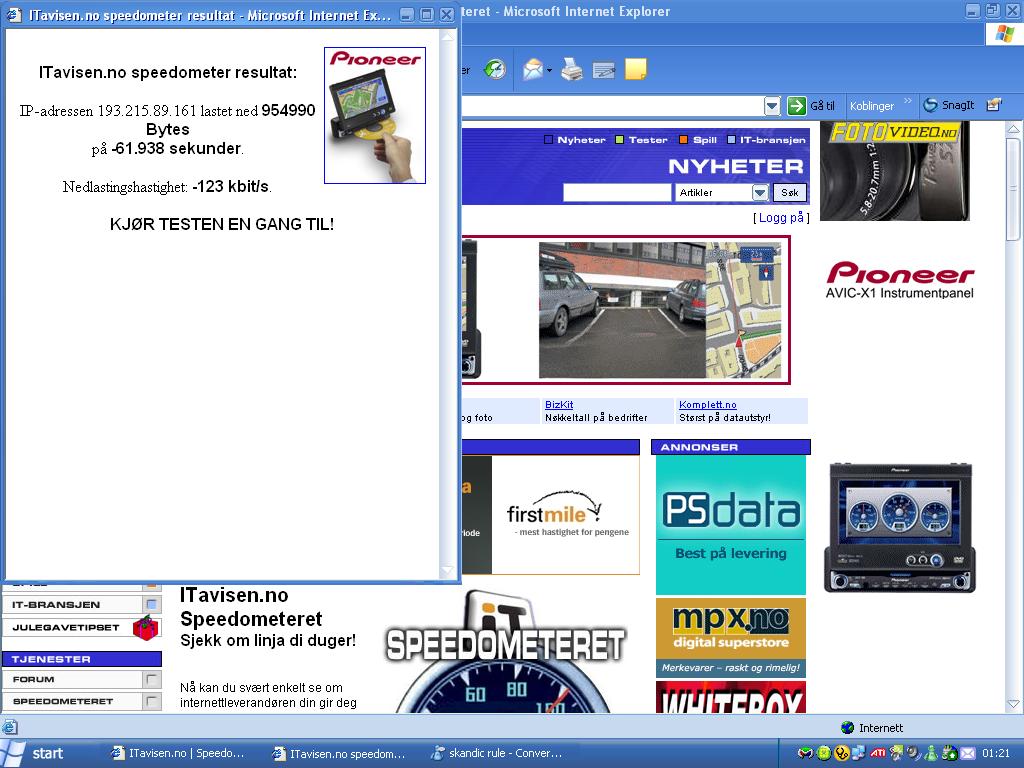Click the main page vertical scrollbar thumb
Image resolution: width=1024 pixels, height=768 pixels.
click(1013, 189)
